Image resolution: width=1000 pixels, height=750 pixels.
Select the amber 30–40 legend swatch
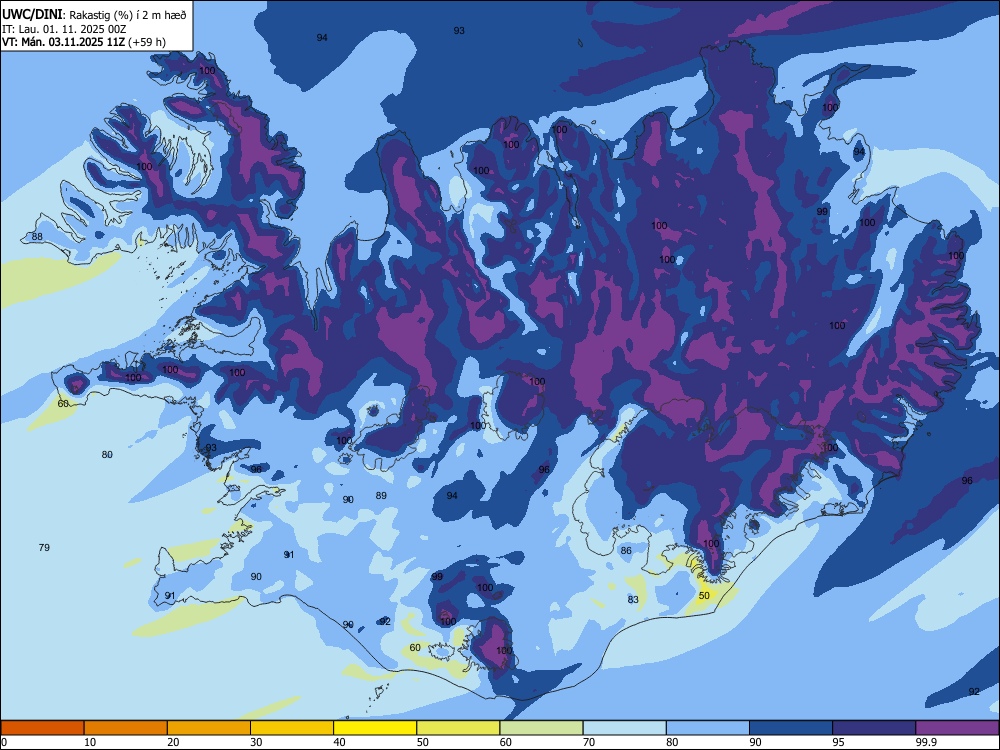pos(292,728)
